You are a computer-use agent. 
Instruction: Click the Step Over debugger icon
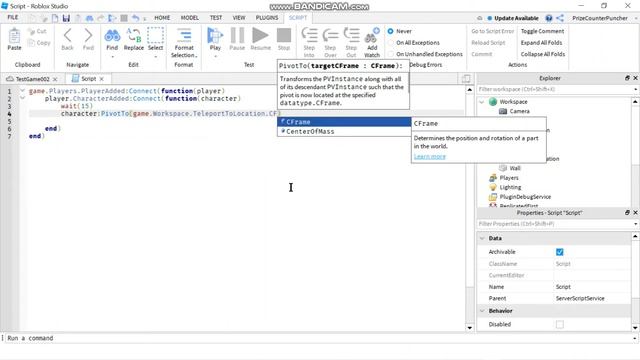(x=330, y=36)
